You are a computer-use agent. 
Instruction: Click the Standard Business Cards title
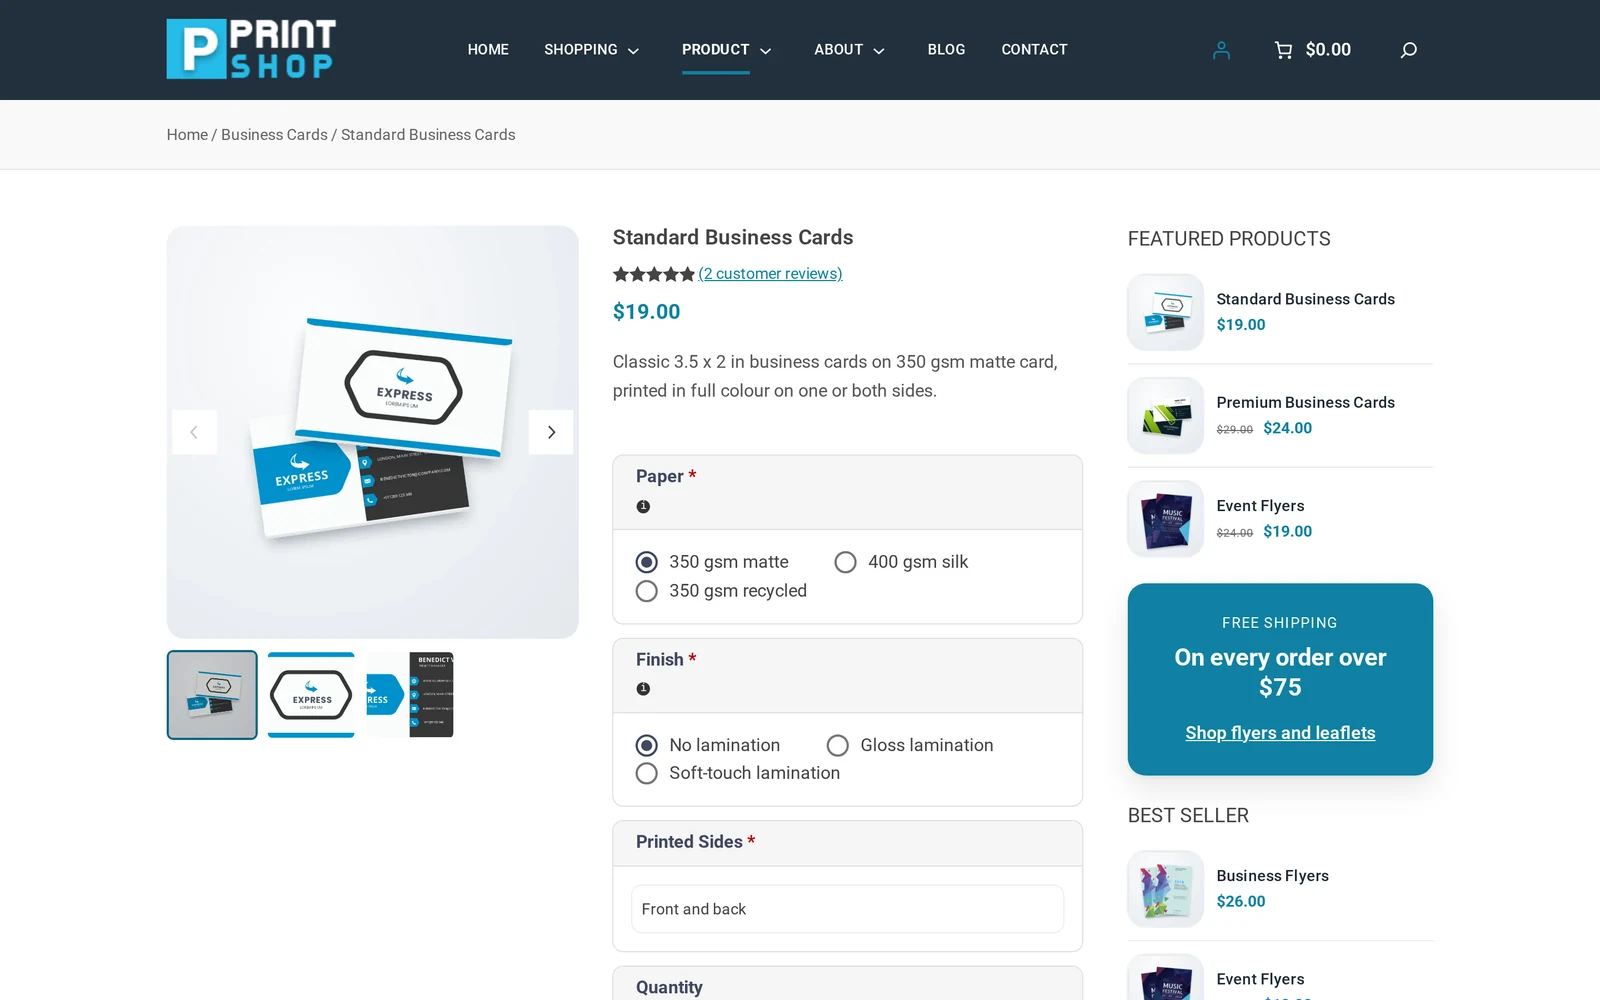733,238
